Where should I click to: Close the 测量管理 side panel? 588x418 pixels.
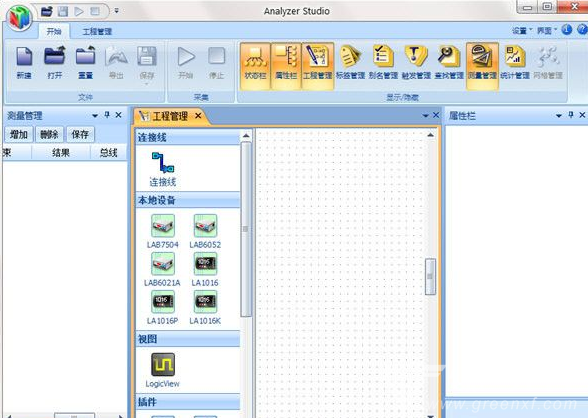point(118,115)
